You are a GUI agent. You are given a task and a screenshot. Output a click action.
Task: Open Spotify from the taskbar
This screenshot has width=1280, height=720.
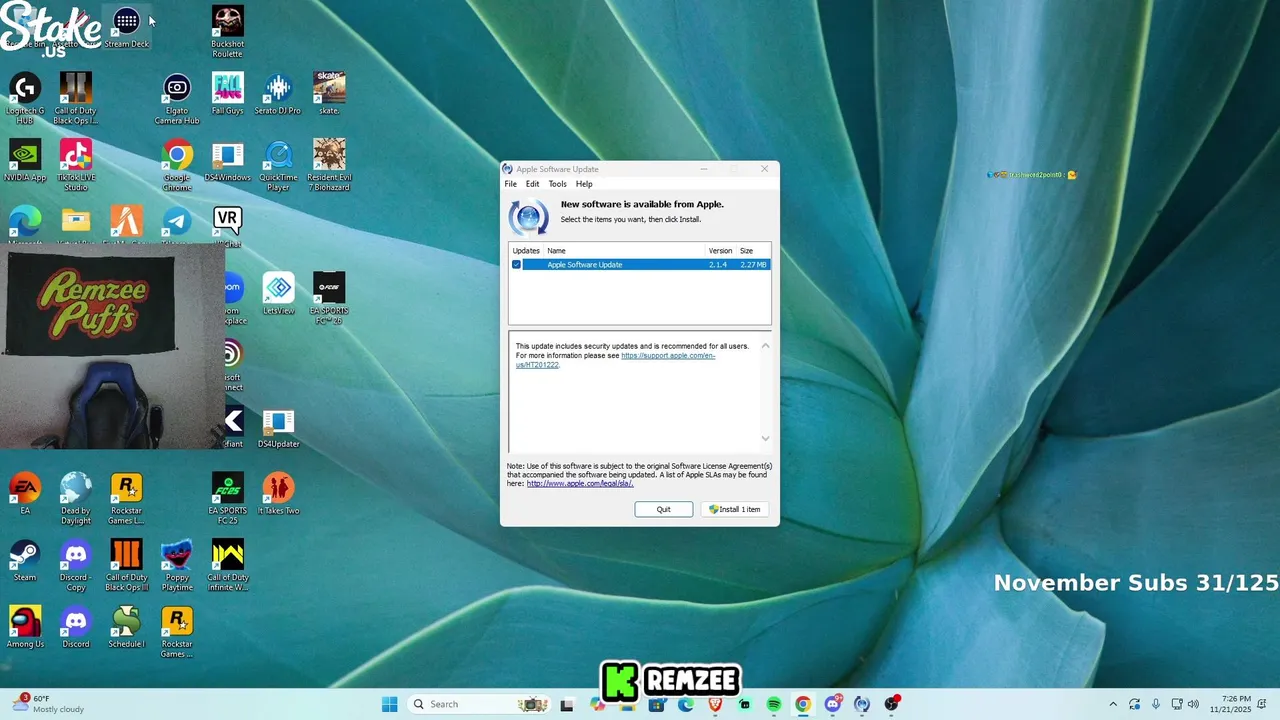click(774, 704)
